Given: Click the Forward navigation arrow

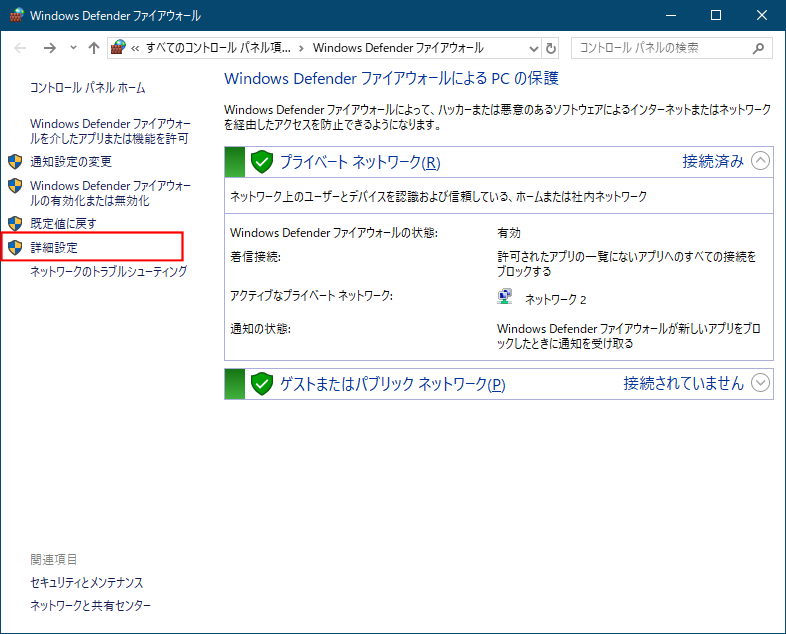Looking at the screenshot, I should click(x=50, y=48).
